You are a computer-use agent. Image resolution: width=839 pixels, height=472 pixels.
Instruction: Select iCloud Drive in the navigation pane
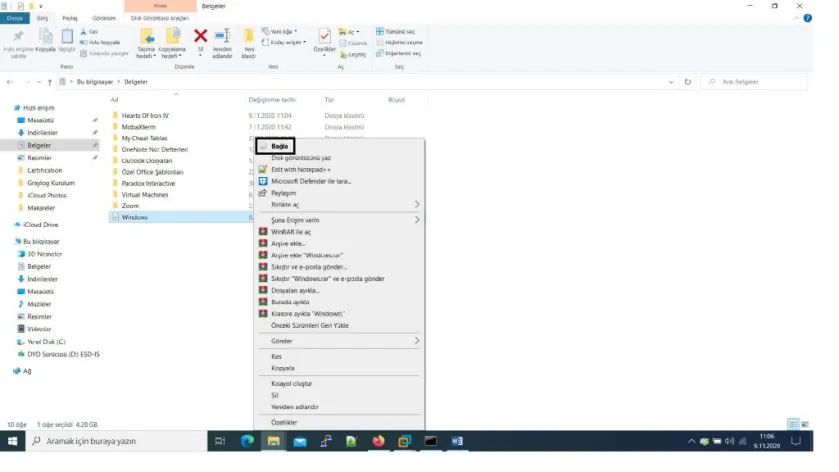(x=40, y=225)
